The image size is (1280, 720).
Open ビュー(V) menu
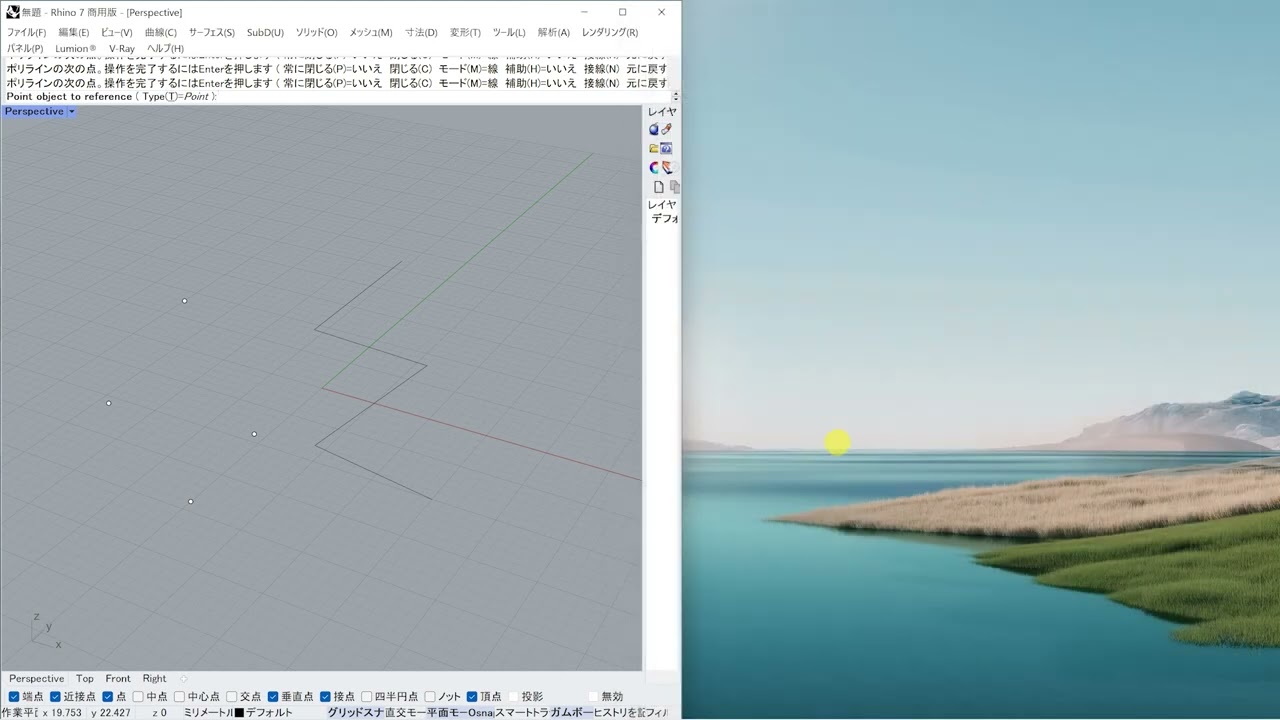116,32
